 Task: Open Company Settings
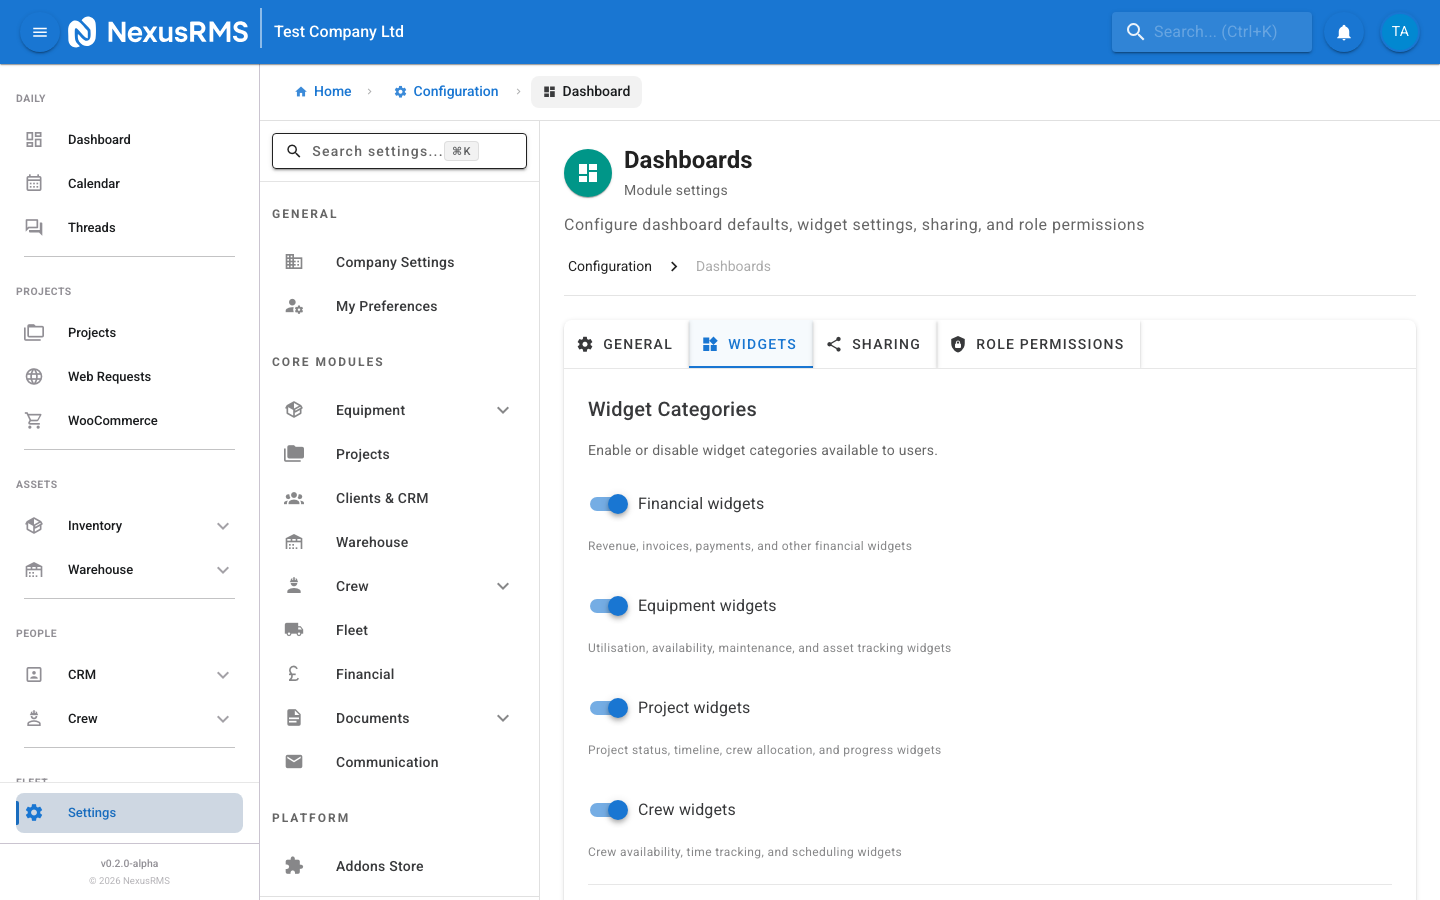tap(395, 262)
